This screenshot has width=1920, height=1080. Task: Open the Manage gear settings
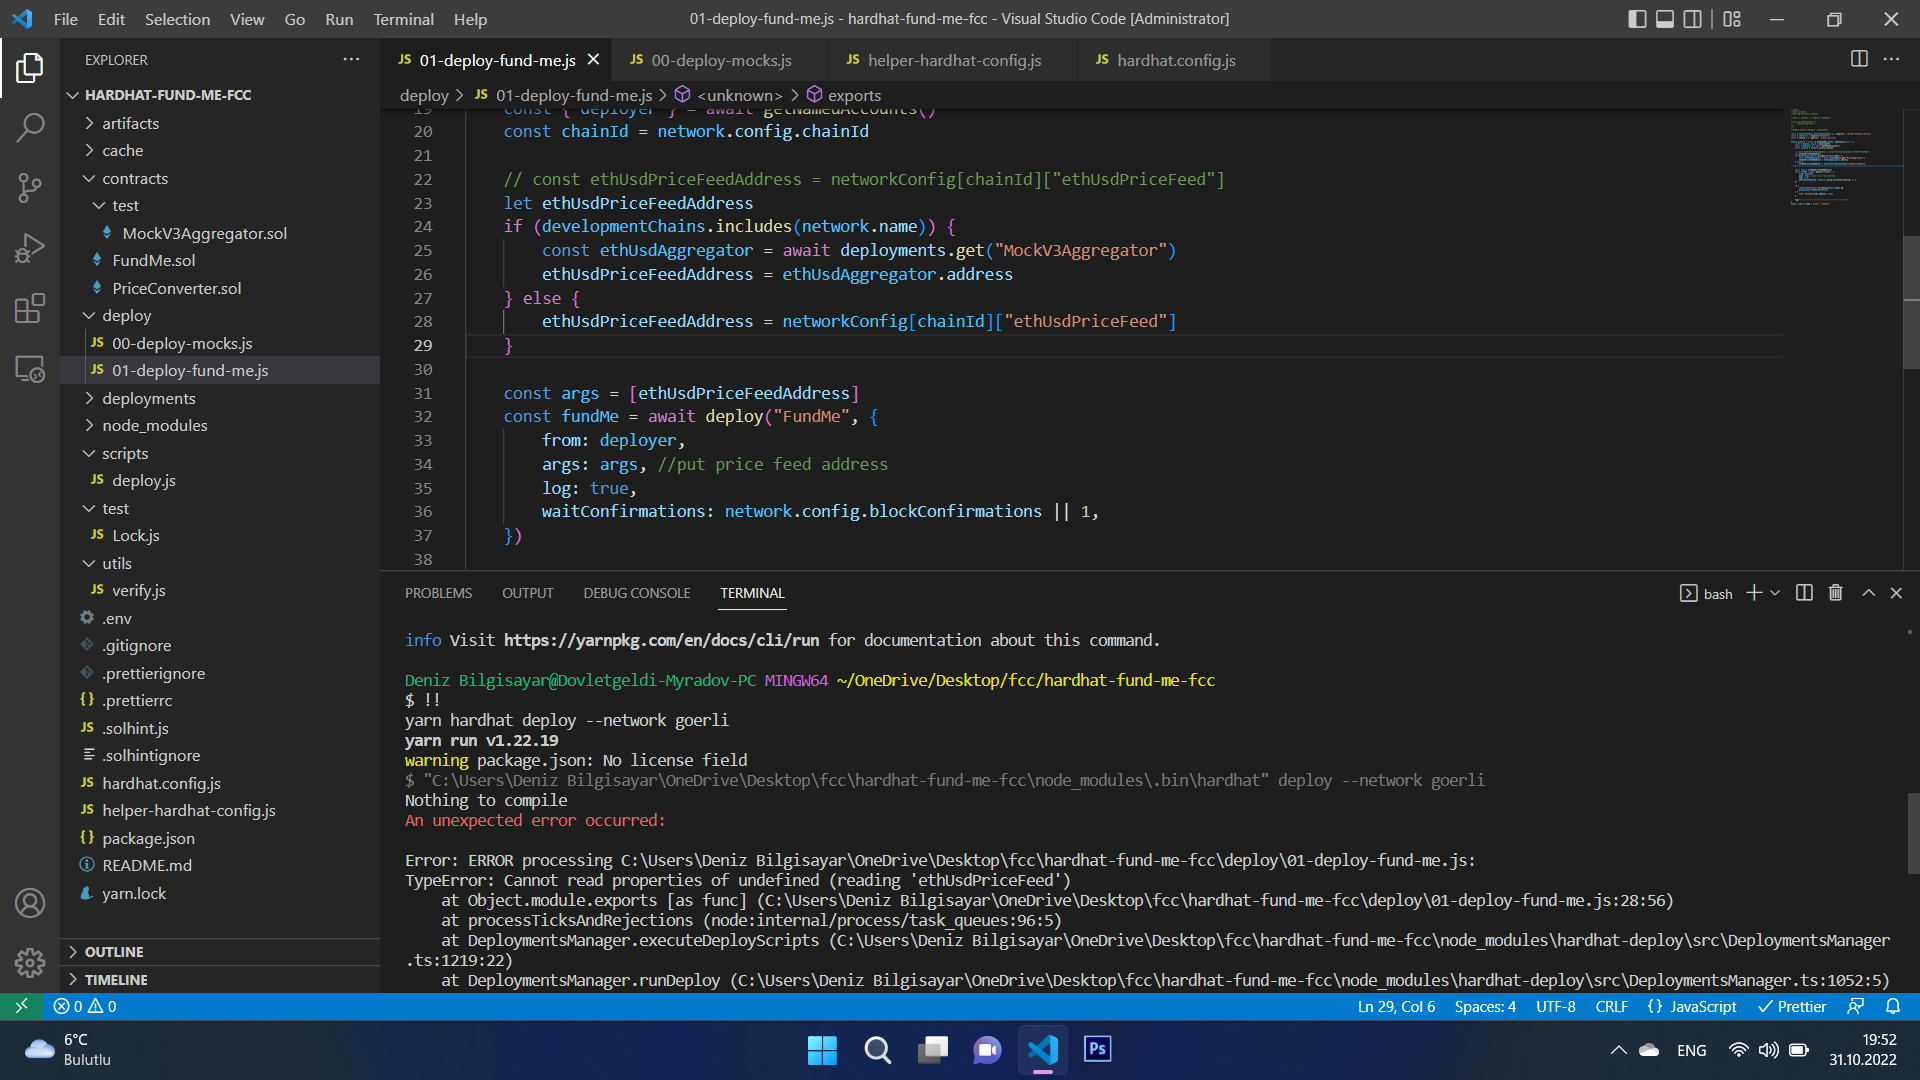[x=30, y=963]
